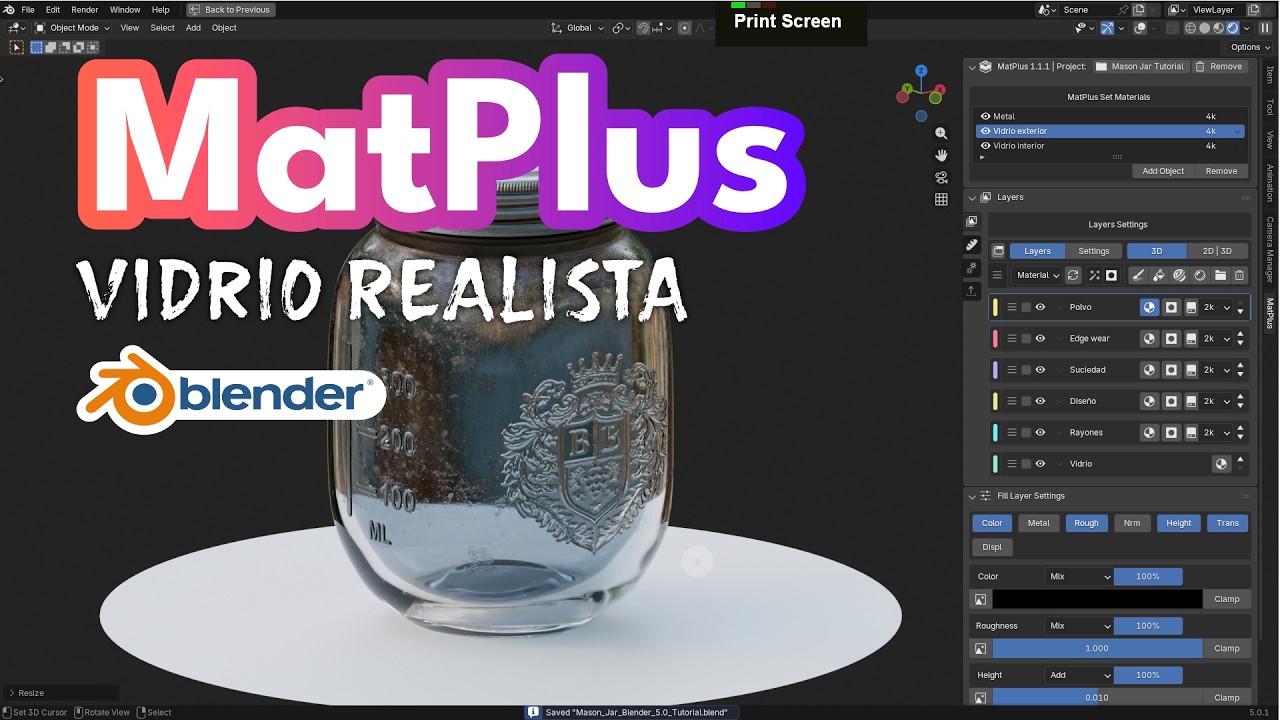Tick the checkbox on the Rayones layer

click(1026, 432)
